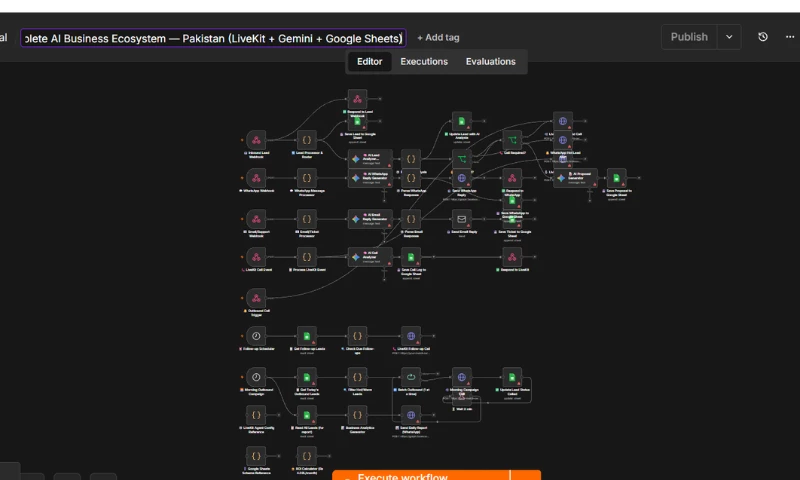Image resolution: width=800 pixels, height=480 pixels.
Task: Select the Google Sheets Schema Reference node
Action: coord(256,456)
